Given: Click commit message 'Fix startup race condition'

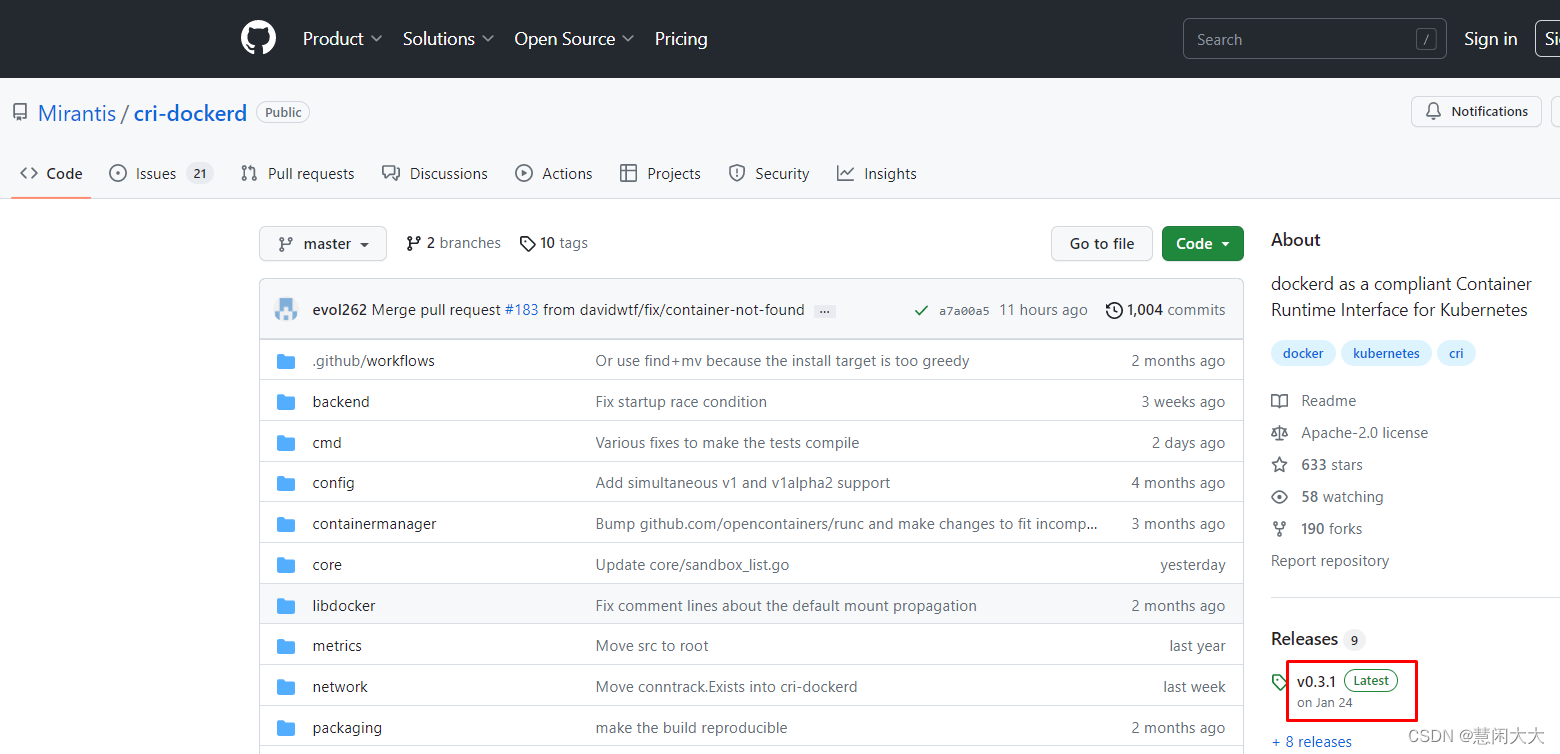Looking at the screenshot, I should [681, 402].
